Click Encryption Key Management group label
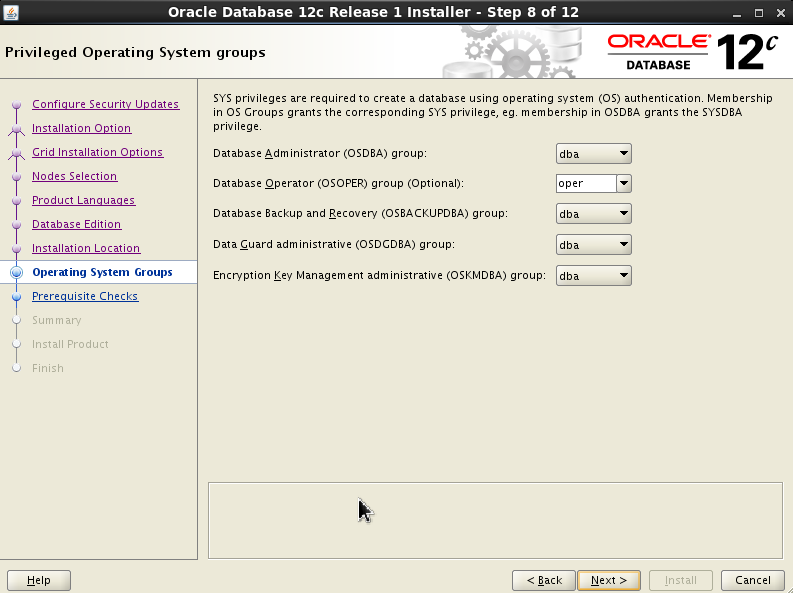This screenshot has height=593, width=793. (x=379, y=276)
